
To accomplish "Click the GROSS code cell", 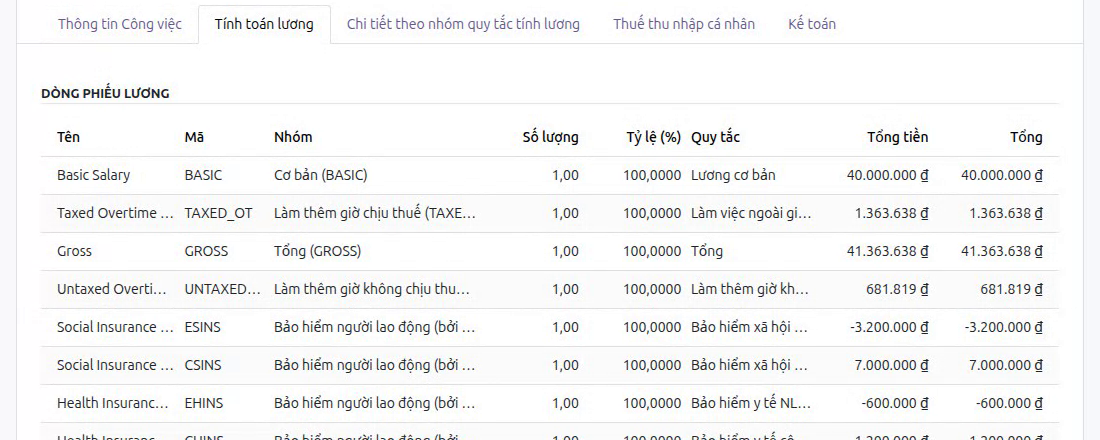I will point(206,251).
